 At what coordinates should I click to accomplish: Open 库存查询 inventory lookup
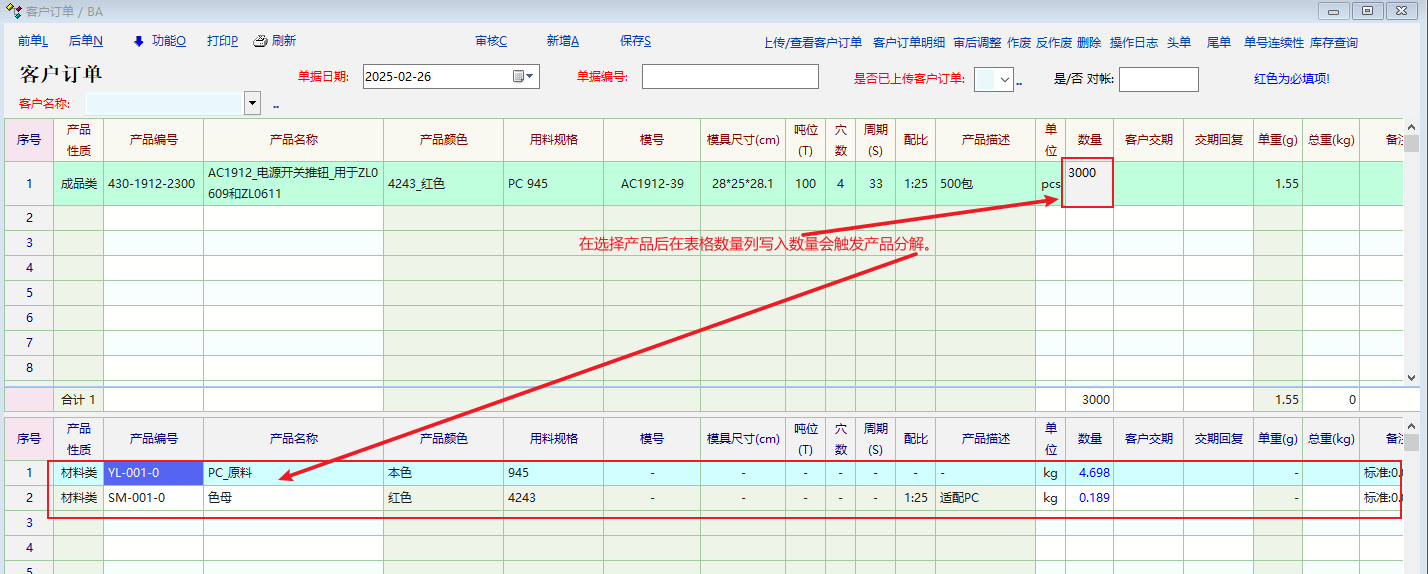click(x=1333, y=43)
